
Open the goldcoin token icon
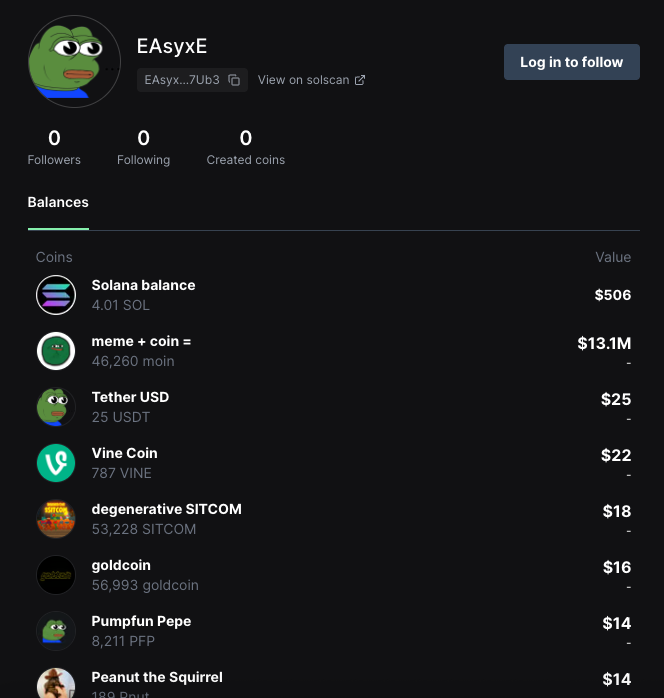point(56,575)
